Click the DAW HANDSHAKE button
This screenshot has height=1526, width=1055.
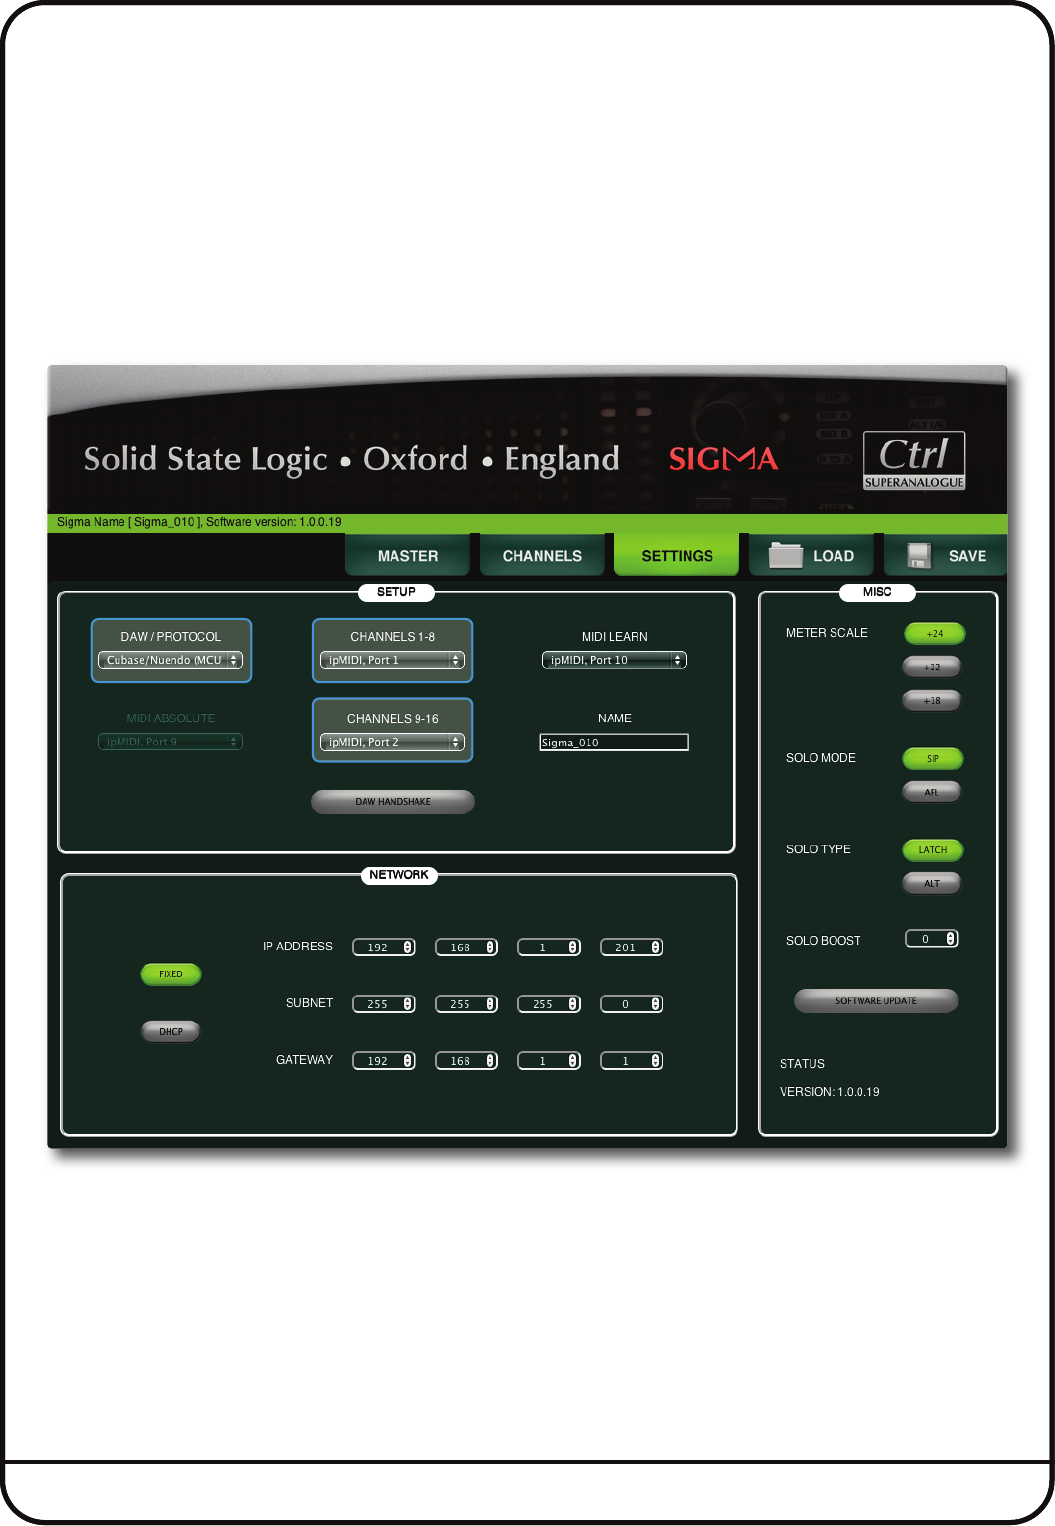(x=393, y=802)
